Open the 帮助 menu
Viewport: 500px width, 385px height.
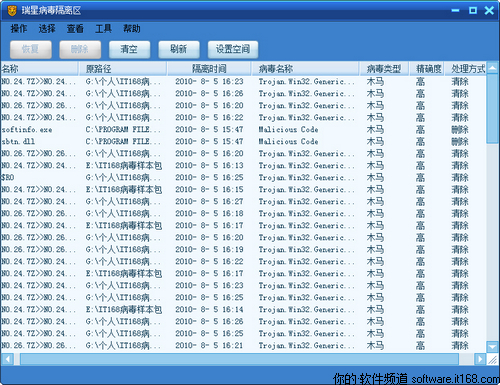132,29
